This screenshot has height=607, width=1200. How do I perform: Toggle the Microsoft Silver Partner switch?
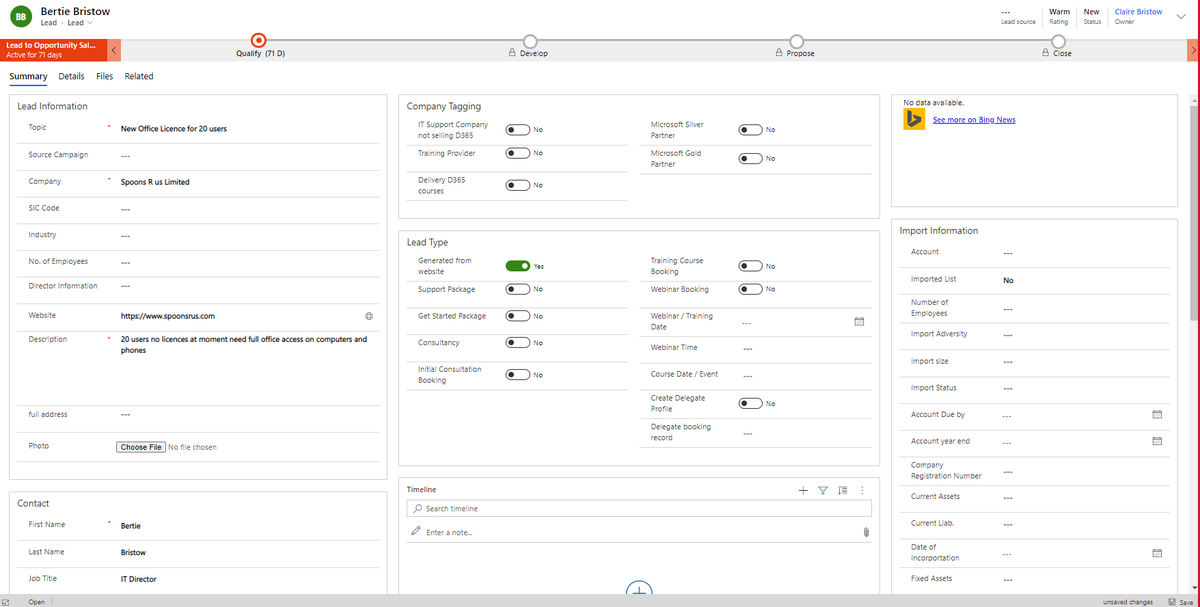click(750, 130)
